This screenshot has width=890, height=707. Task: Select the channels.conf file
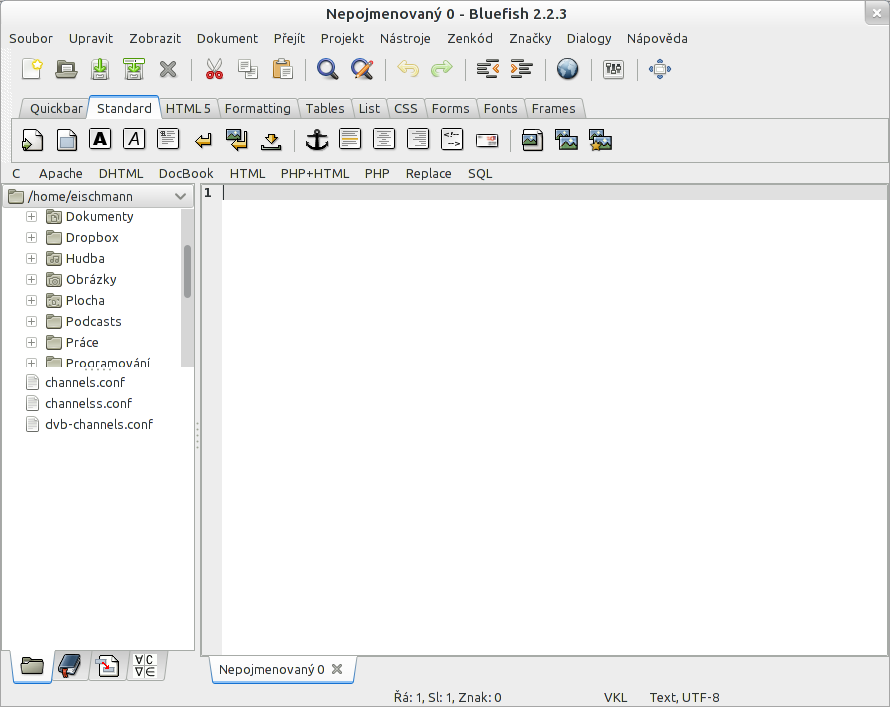click(x=84, y=382)
